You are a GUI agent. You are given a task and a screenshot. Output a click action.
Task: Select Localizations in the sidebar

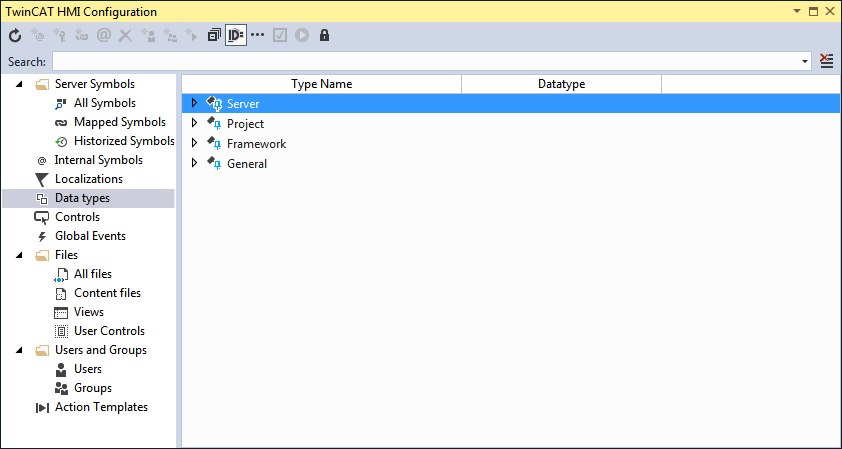coord(89,179)
